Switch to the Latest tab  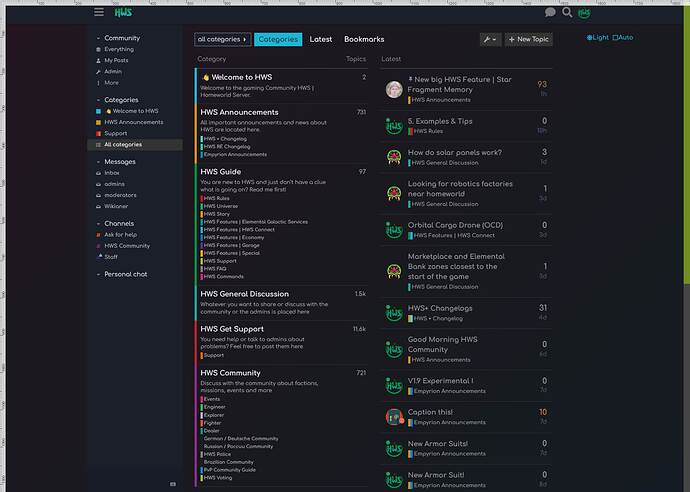pos(321,39)
